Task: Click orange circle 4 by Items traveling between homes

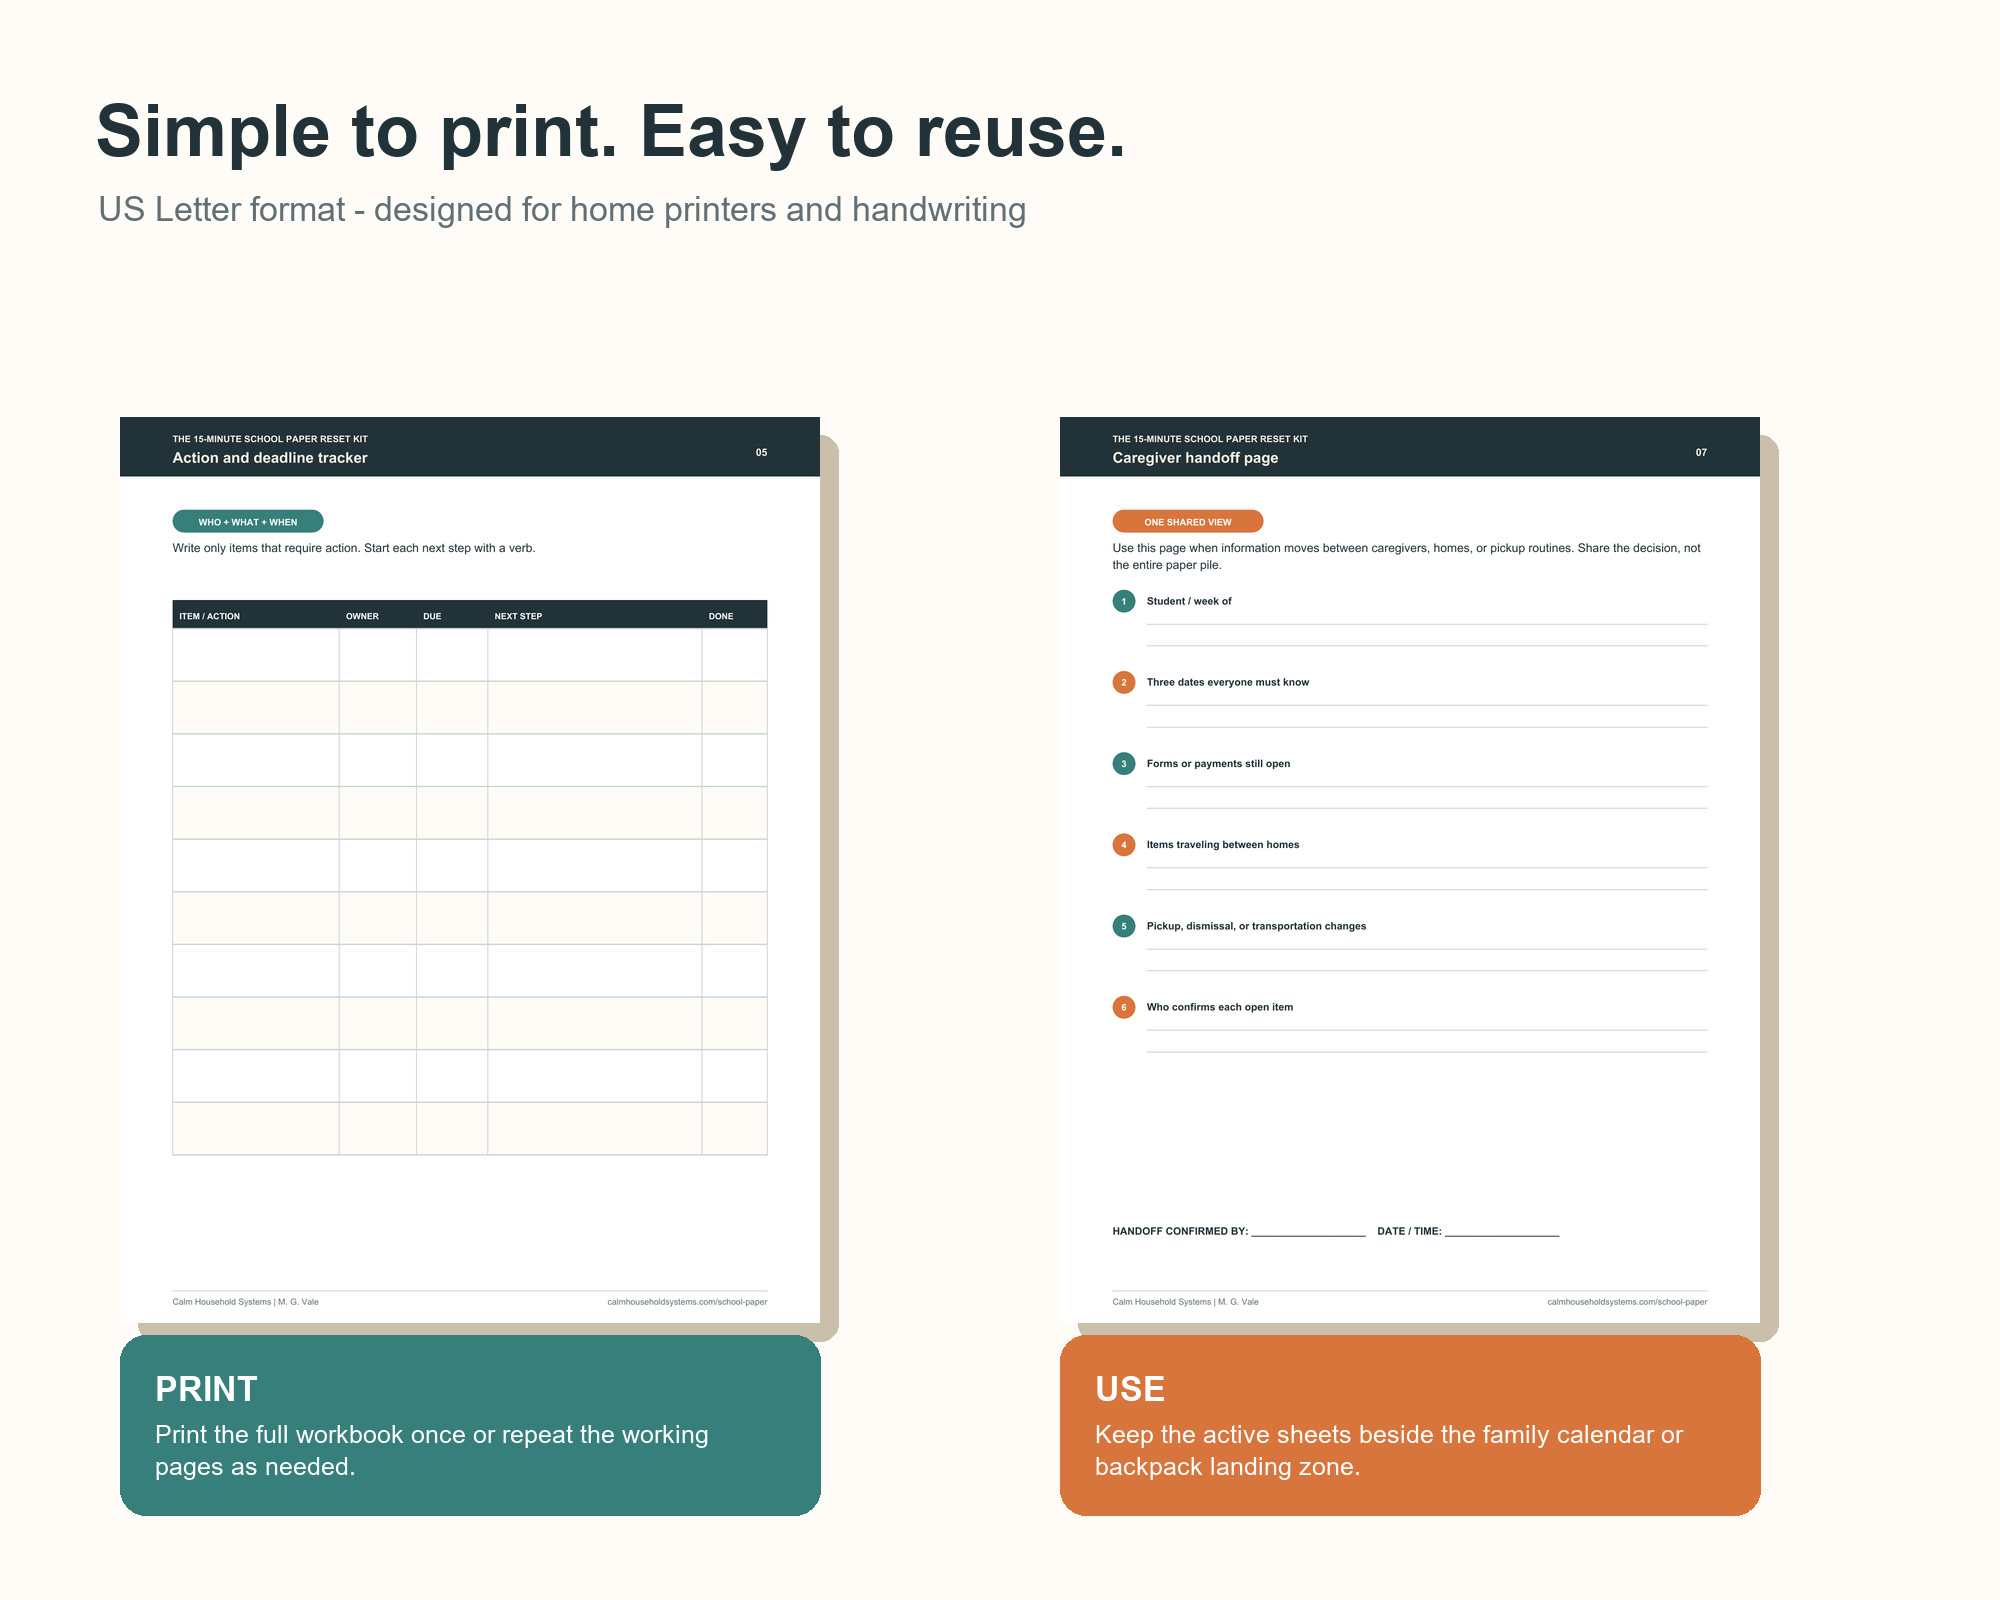Action: pyautogui.click(x=1123, y=845)
